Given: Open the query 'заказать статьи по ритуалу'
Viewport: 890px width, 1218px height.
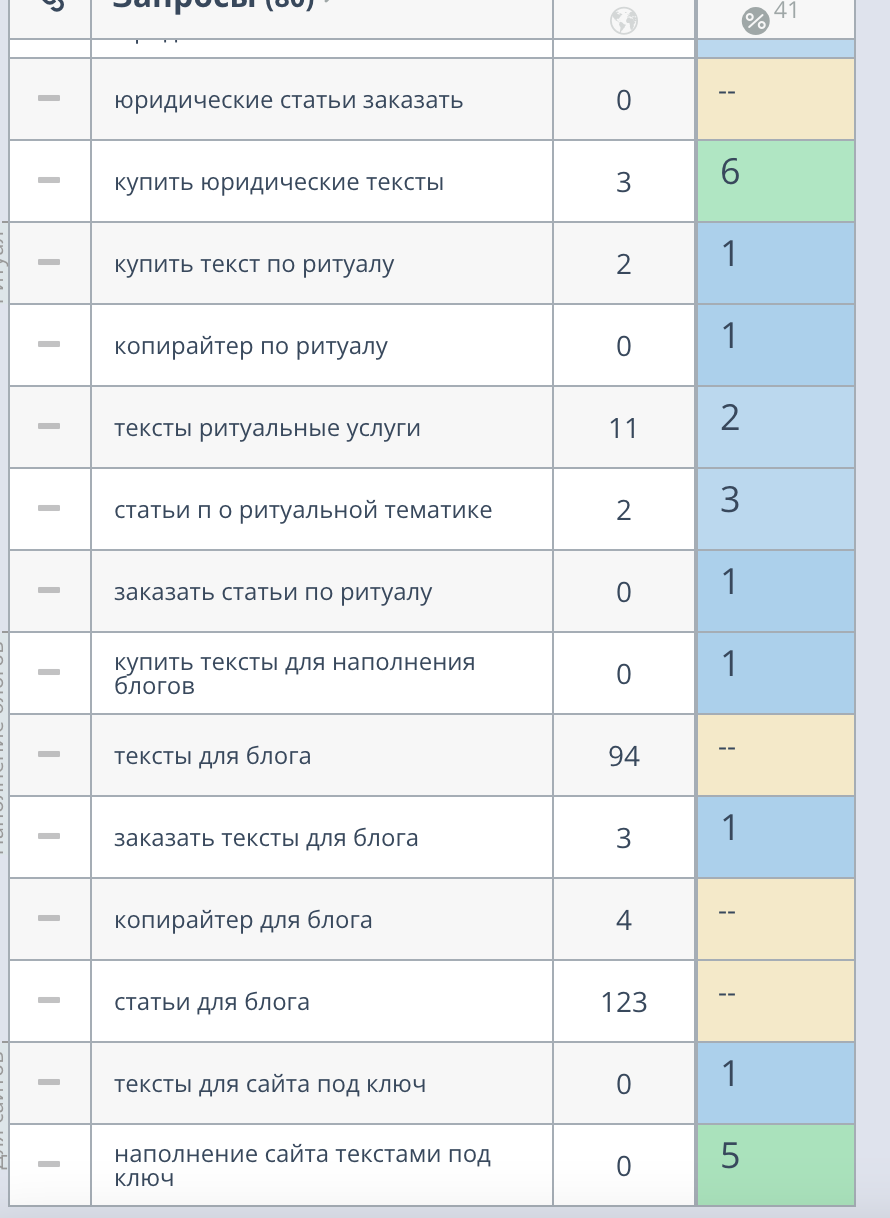Looking at the screenshot, I should pos(273,592).
